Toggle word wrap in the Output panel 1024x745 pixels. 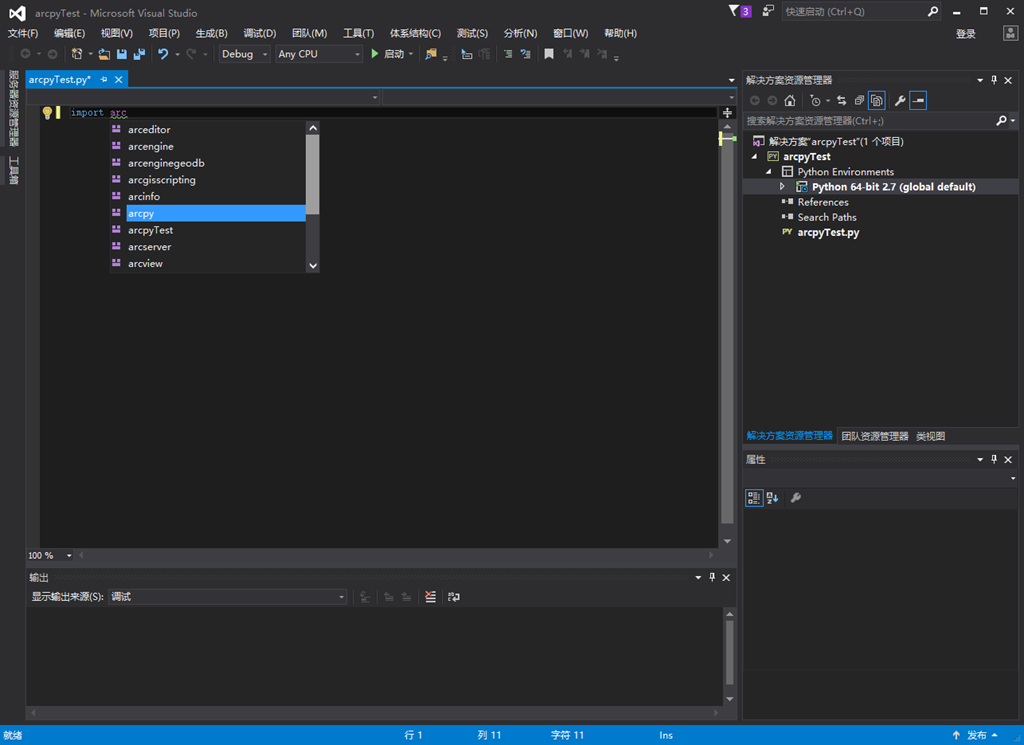[x=454, y=597]
